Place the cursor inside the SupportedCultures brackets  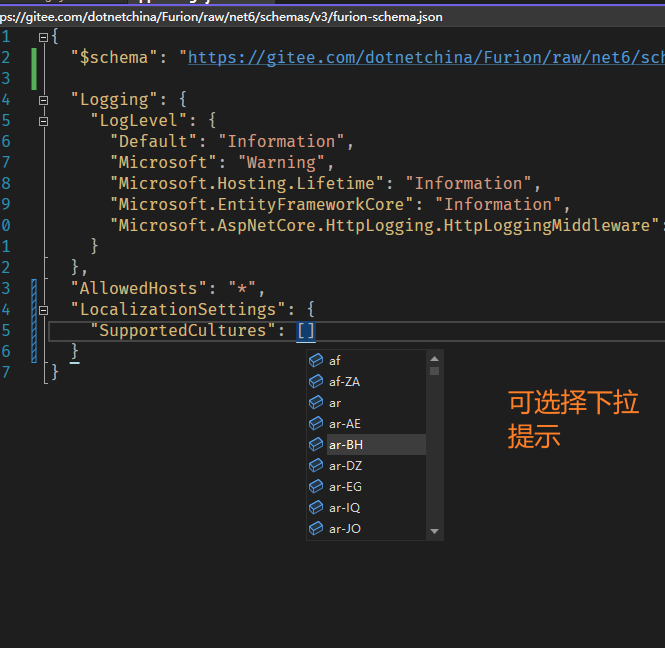pyautogui.click(x=306, y=331)
